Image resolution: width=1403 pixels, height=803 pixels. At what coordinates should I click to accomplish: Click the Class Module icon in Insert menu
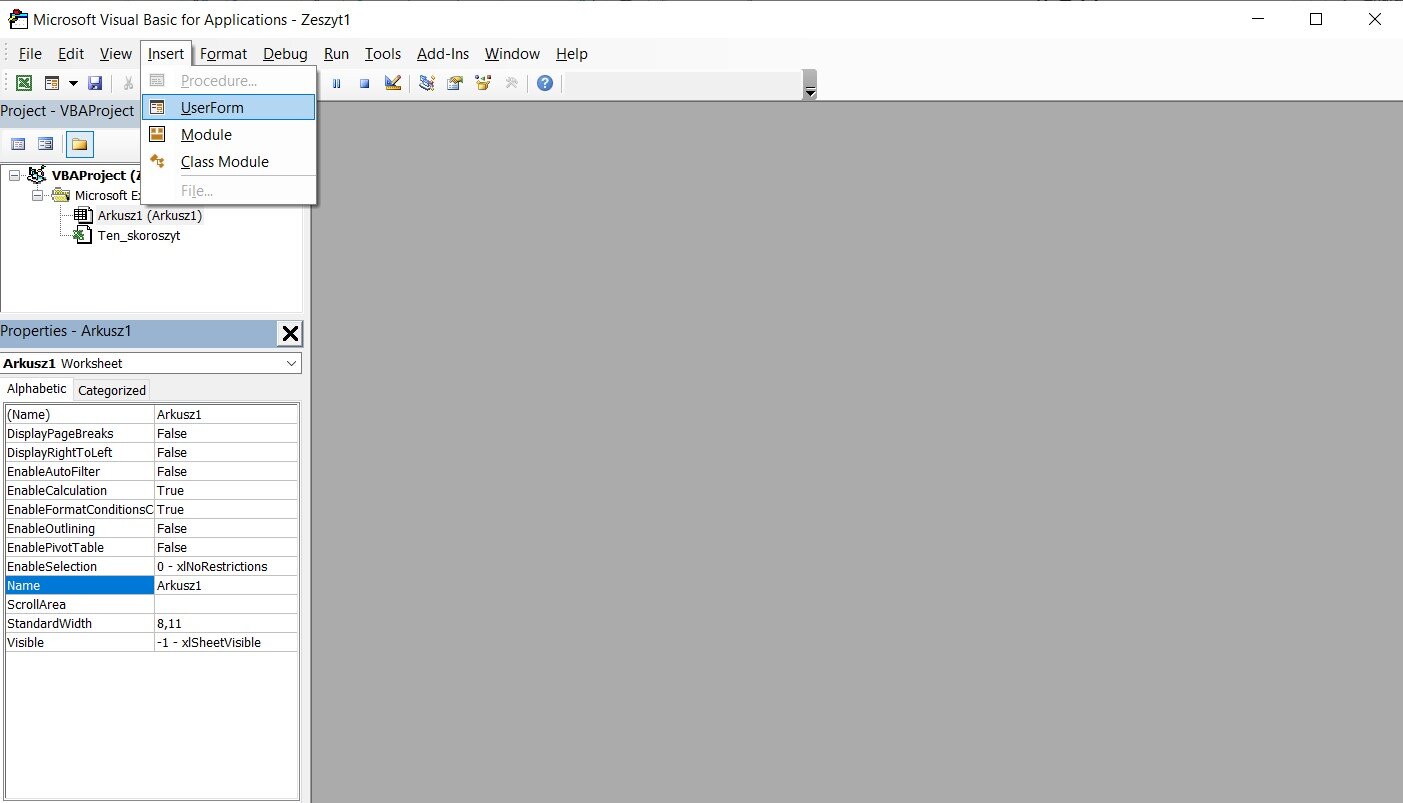tap(158, 161)
